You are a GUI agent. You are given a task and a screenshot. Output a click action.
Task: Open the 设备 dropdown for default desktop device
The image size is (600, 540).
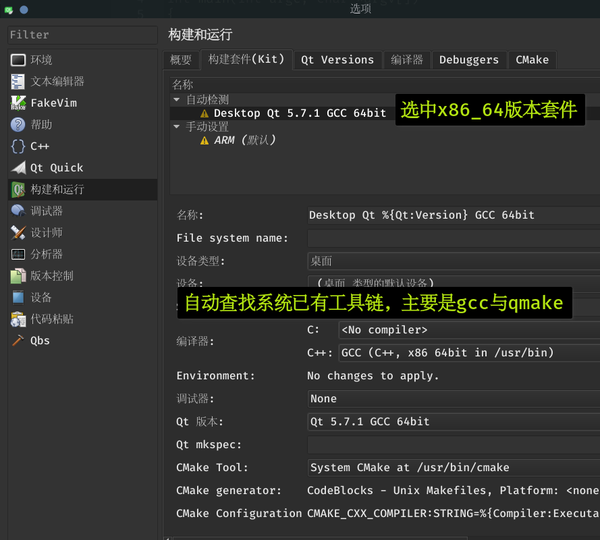coord(453,282)
